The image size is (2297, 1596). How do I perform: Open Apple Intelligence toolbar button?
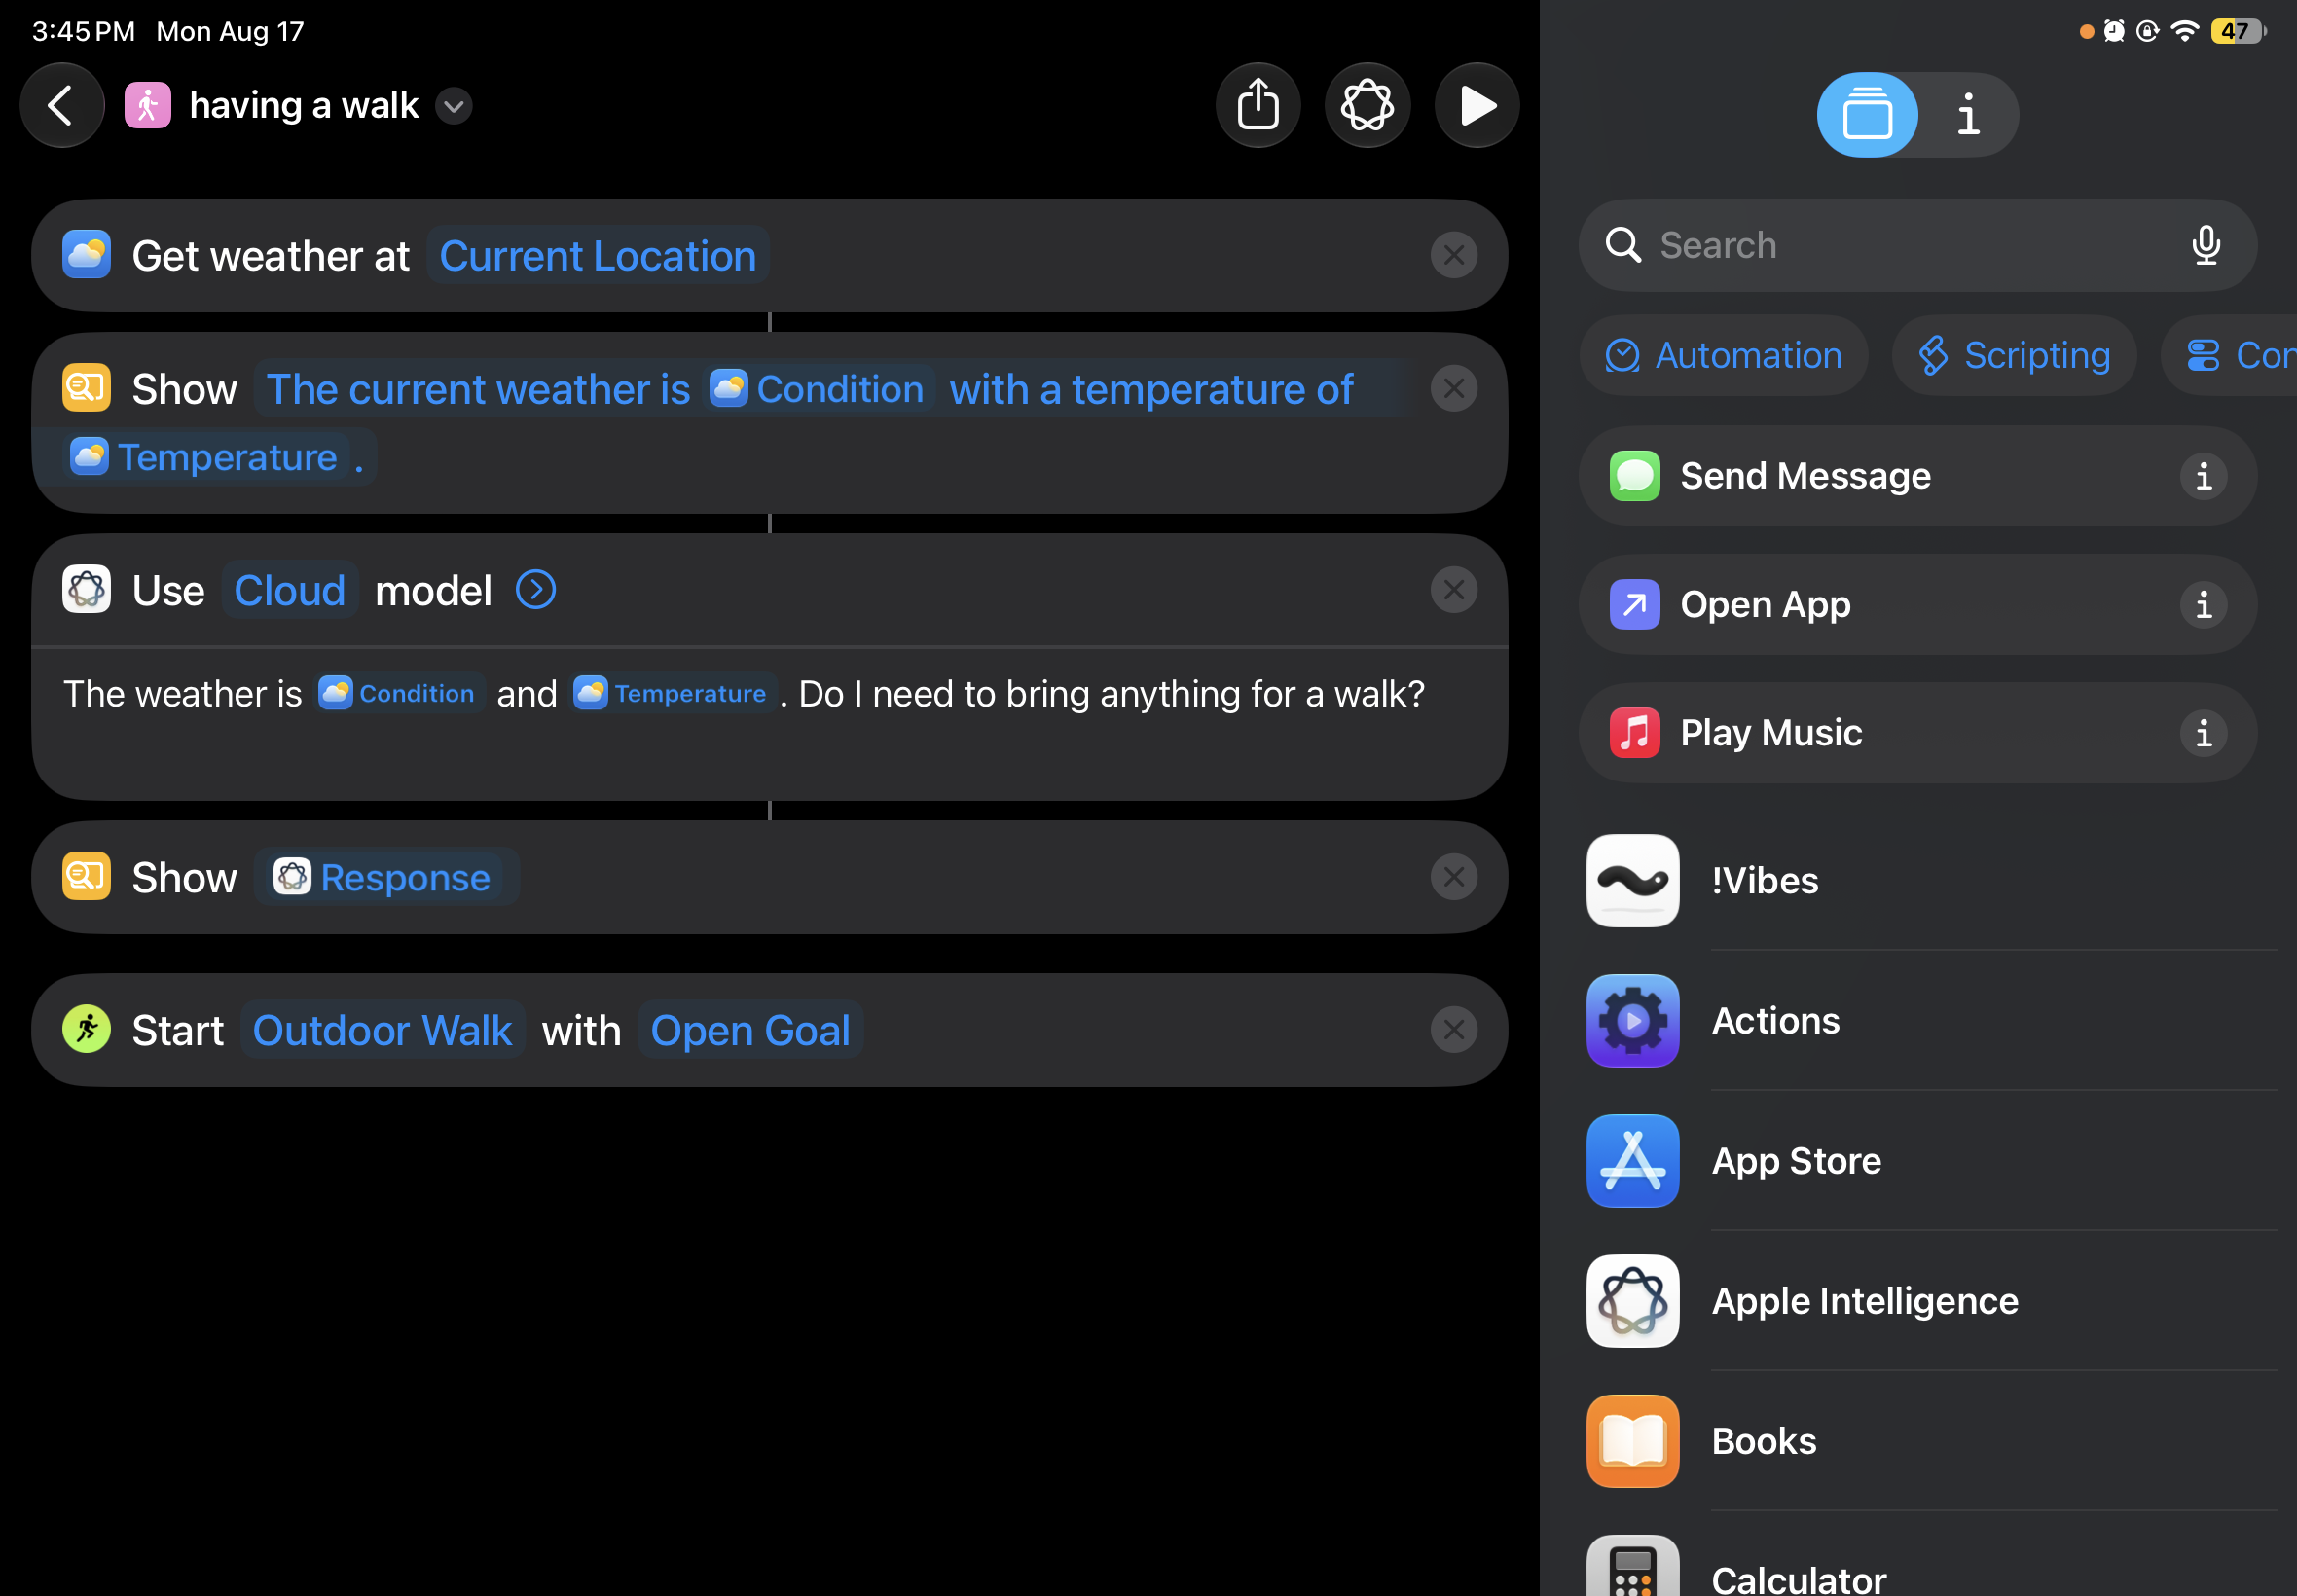[1367, 105]
